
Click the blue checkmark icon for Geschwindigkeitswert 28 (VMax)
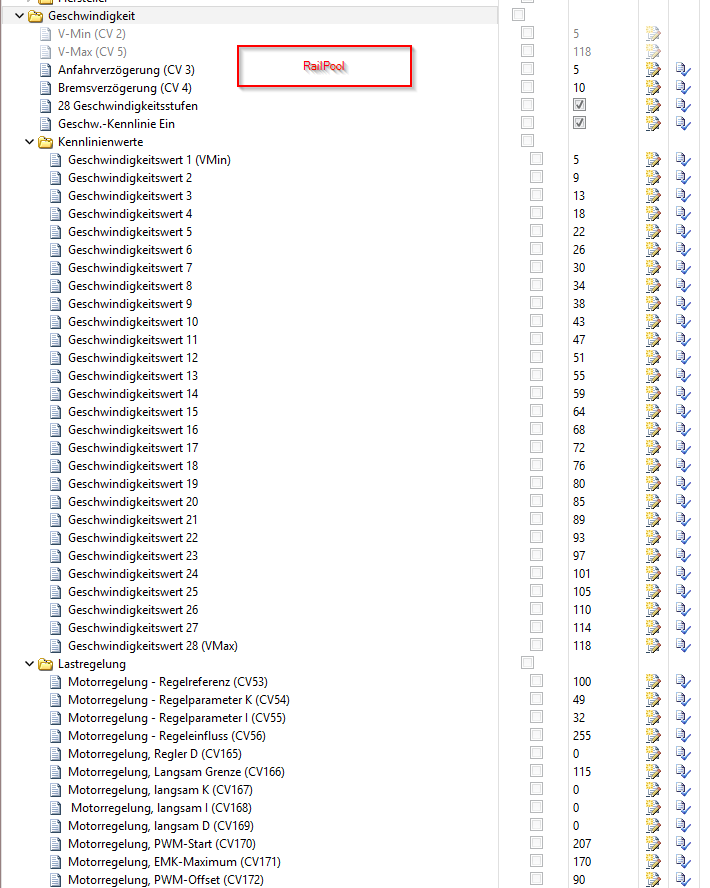(x=683, y=645)
